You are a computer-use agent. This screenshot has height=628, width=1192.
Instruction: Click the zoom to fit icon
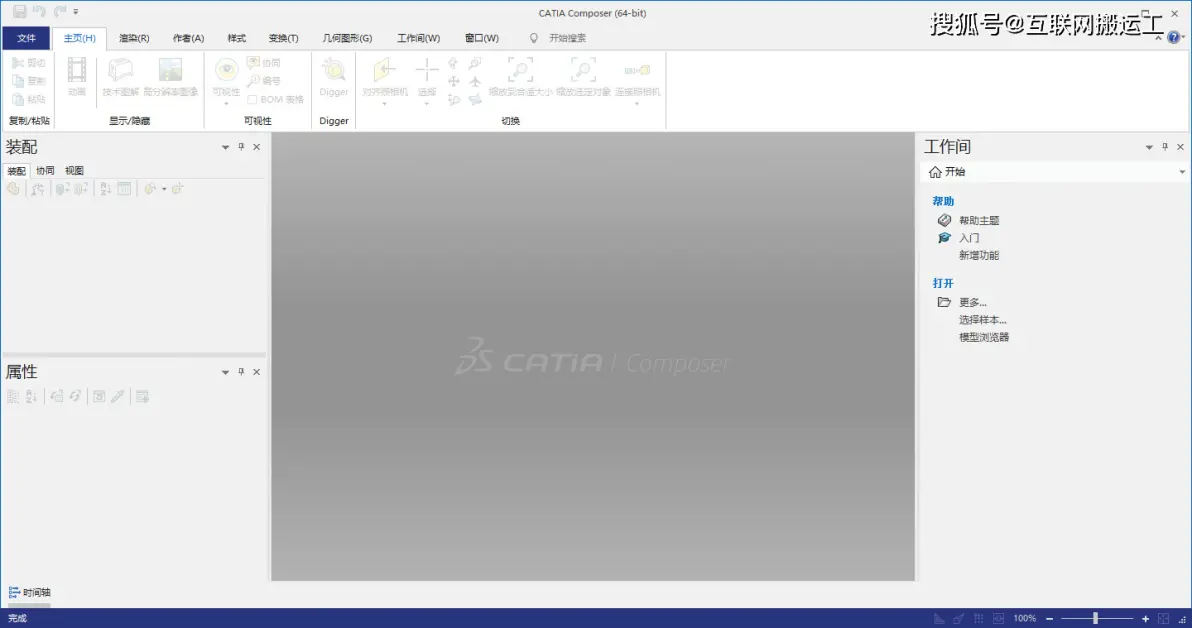coord(521,70)
